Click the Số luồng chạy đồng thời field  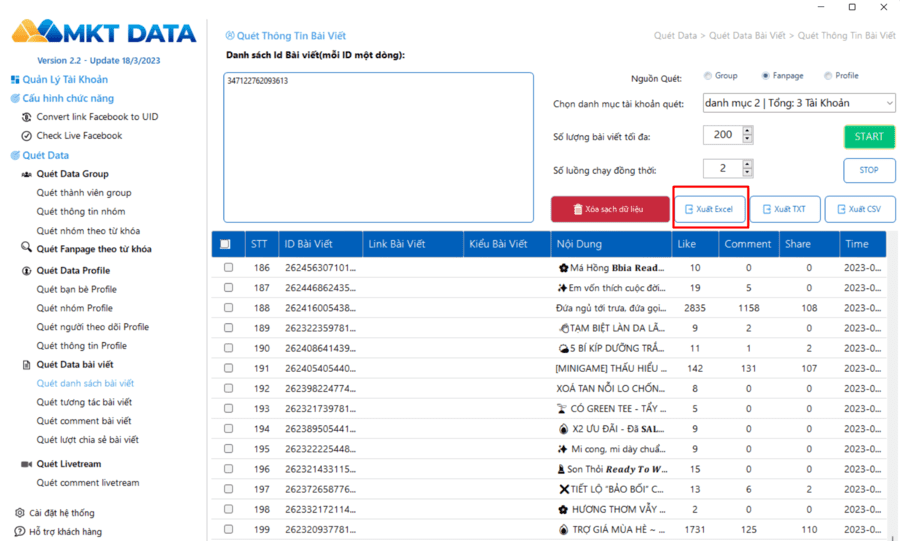pos(723,169)
